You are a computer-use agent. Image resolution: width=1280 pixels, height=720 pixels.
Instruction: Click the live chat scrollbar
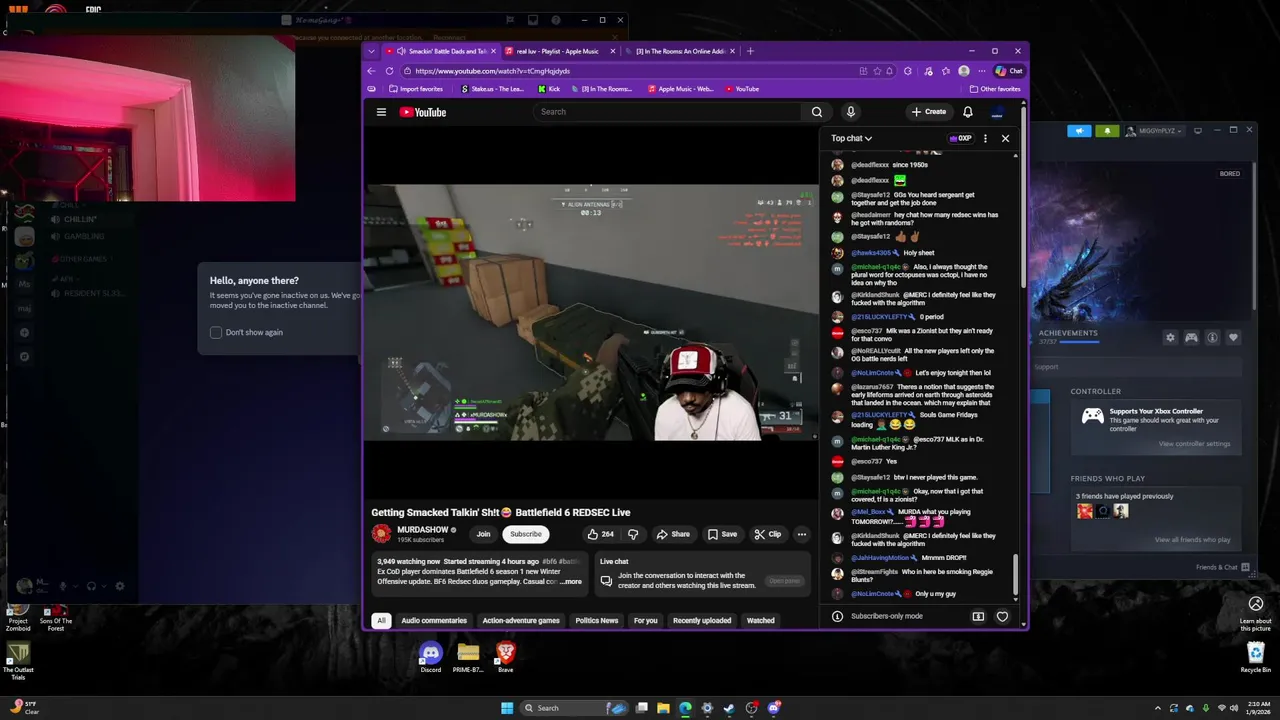(x=1017, y=573)
